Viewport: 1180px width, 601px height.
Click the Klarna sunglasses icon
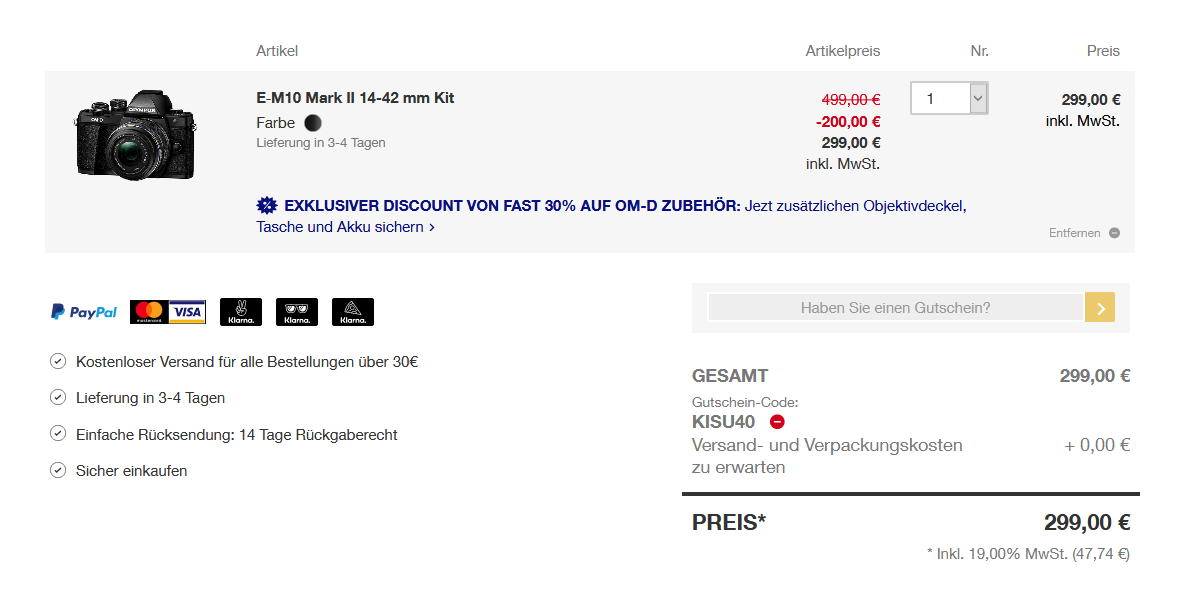pos(297,312)
